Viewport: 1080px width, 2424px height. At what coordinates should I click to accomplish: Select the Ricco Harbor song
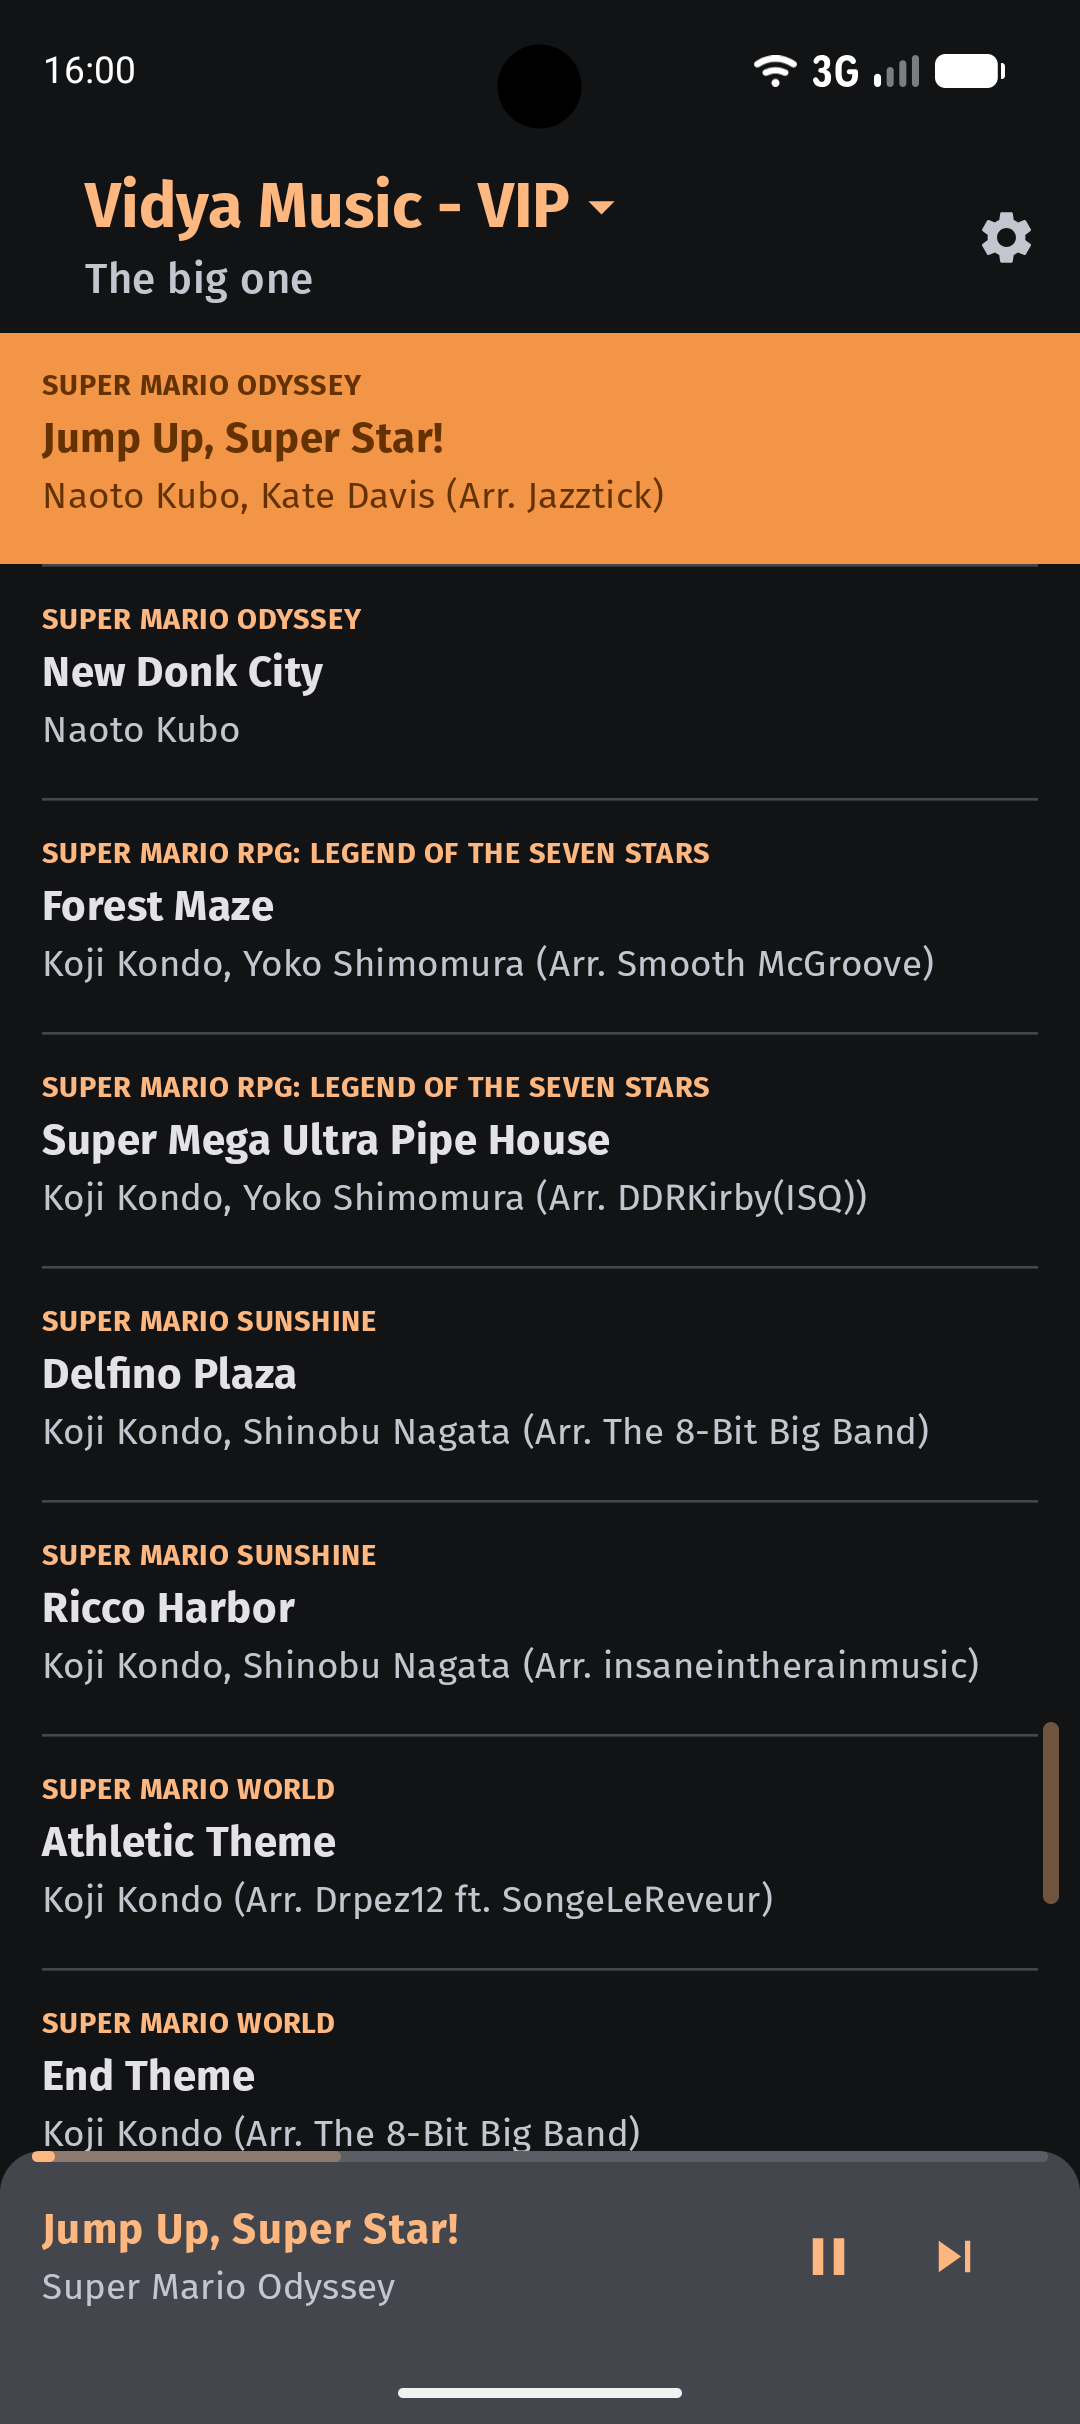[x=540, y=1619]
